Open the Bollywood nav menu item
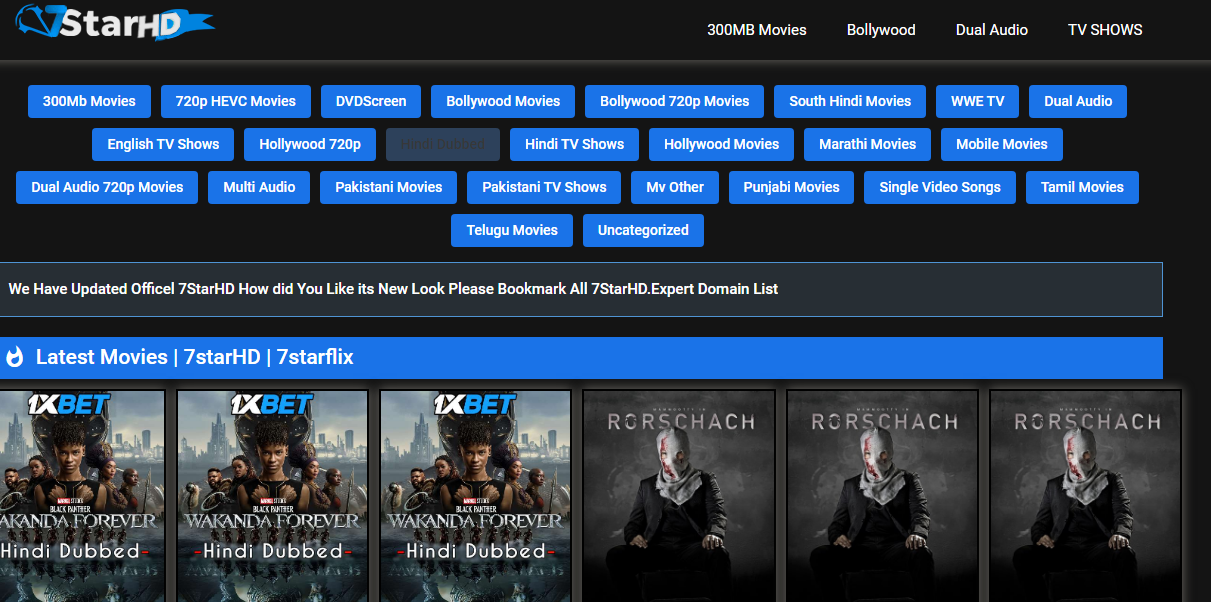 pos(881,30)
